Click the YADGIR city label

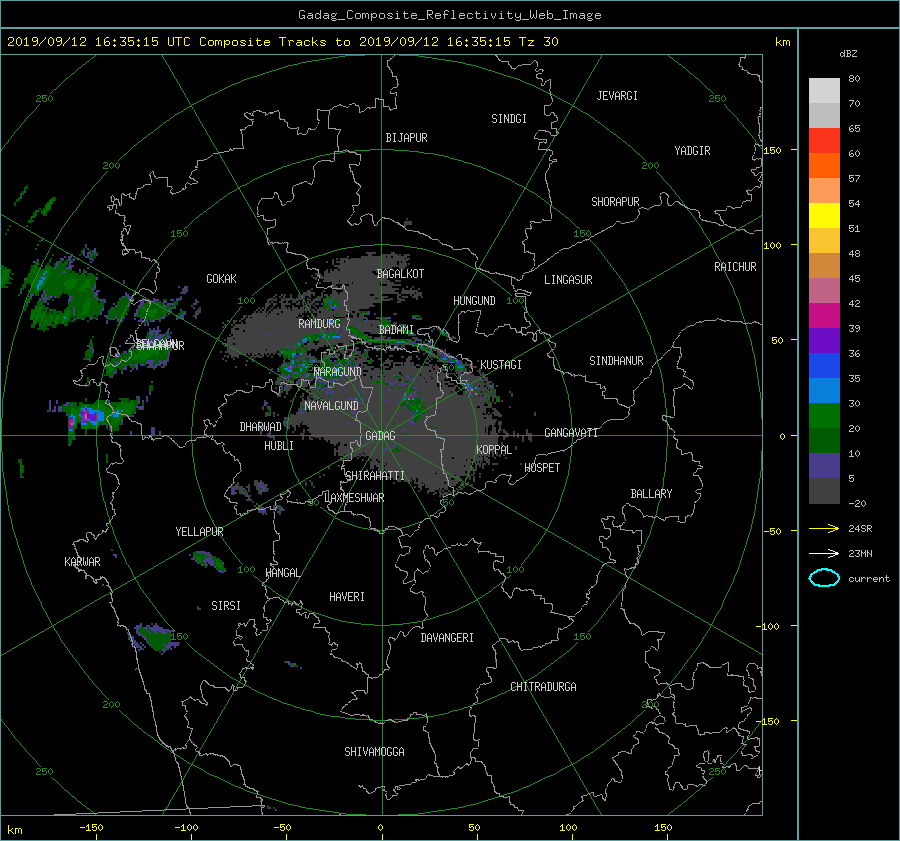(x=692, y=151)
